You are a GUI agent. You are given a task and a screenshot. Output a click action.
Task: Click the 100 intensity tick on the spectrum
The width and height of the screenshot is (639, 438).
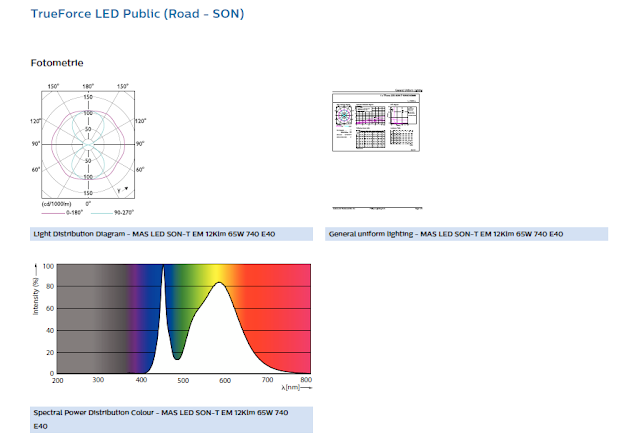click(x=48, y=266)
